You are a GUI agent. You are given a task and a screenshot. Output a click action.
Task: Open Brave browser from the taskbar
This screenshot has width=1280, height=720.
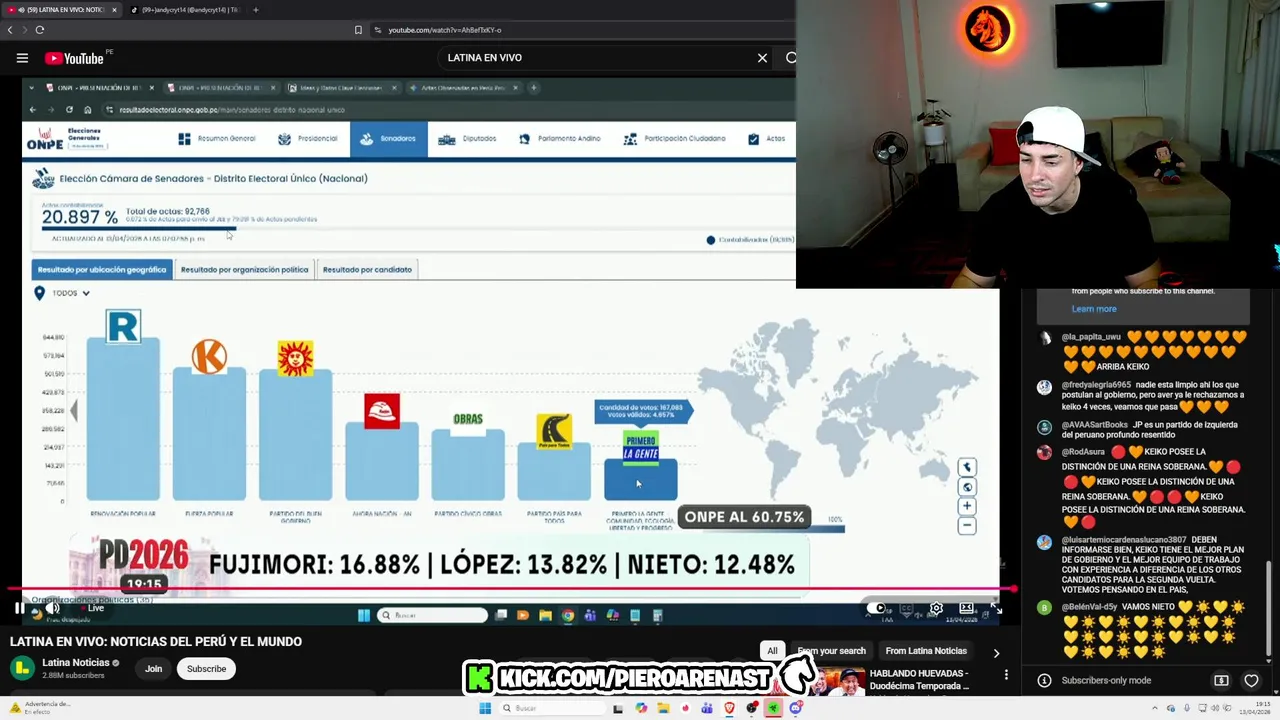click(729, 708)
